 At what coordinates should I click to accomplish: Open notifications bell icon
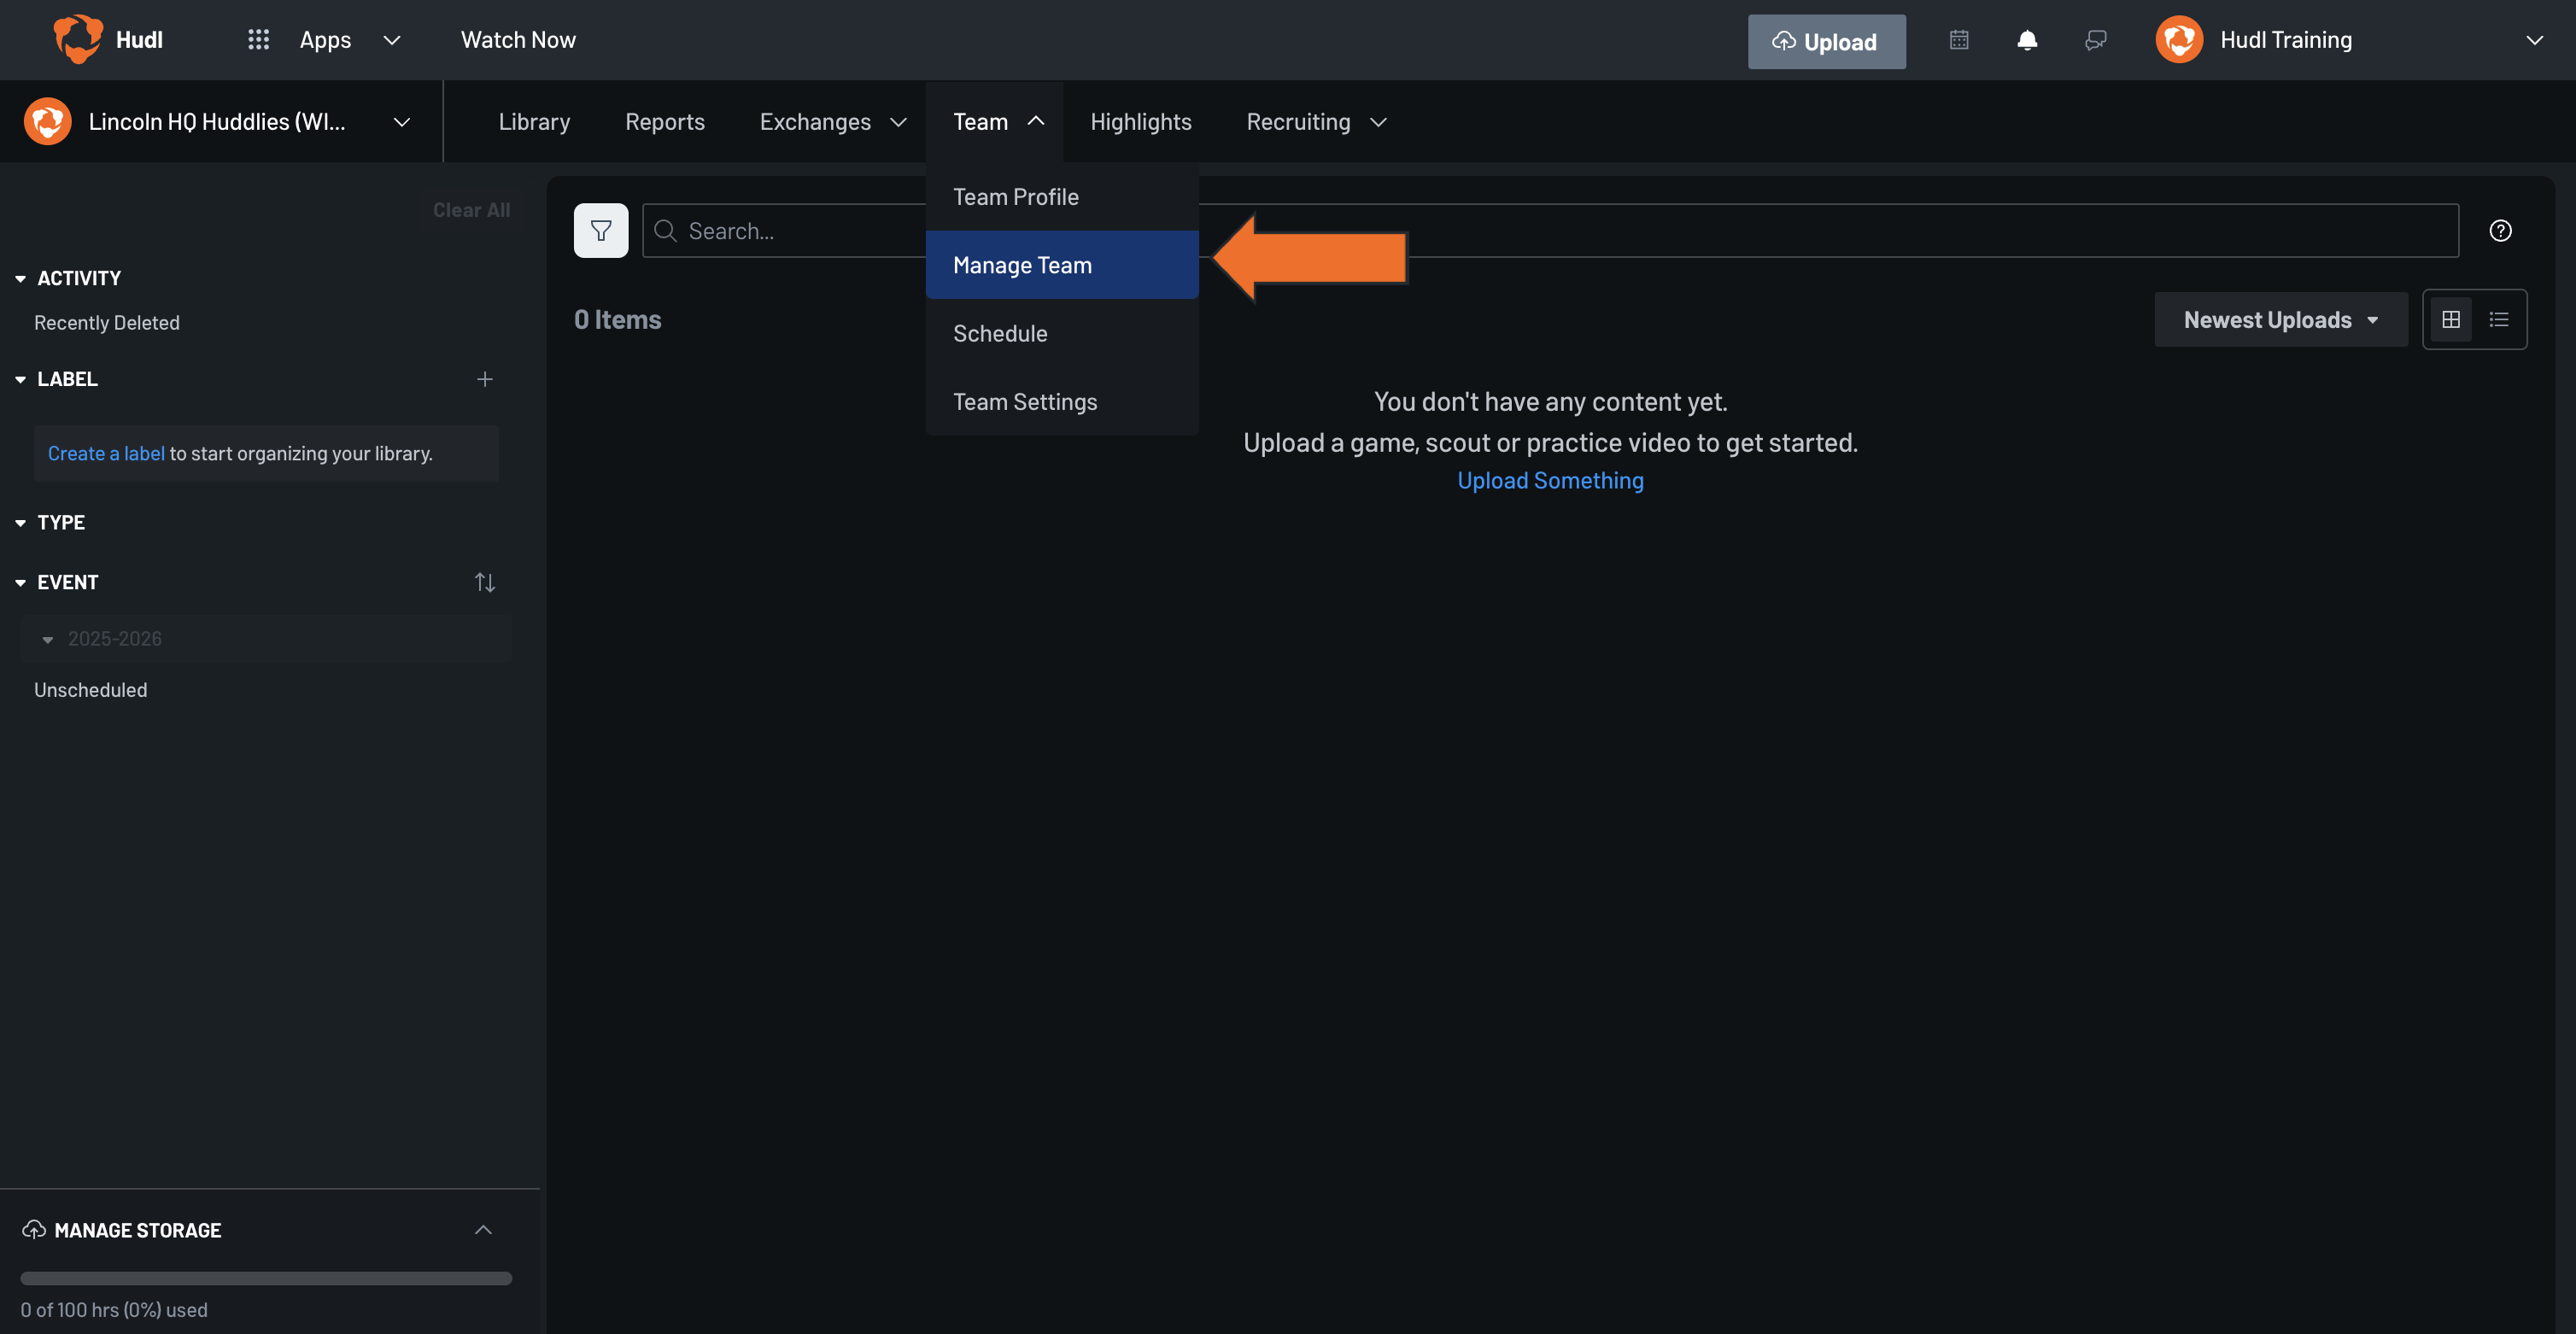(2027, 40)
